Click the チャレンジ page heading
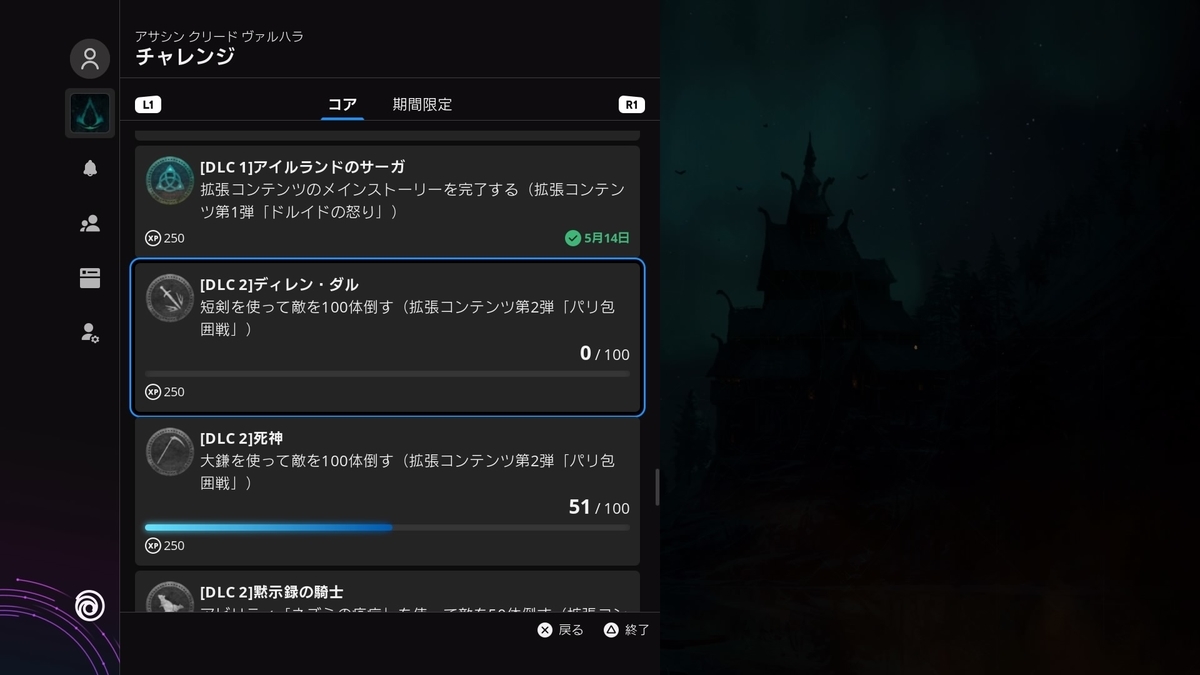This screenshot has height=675, width=1200. pos(185,57)
